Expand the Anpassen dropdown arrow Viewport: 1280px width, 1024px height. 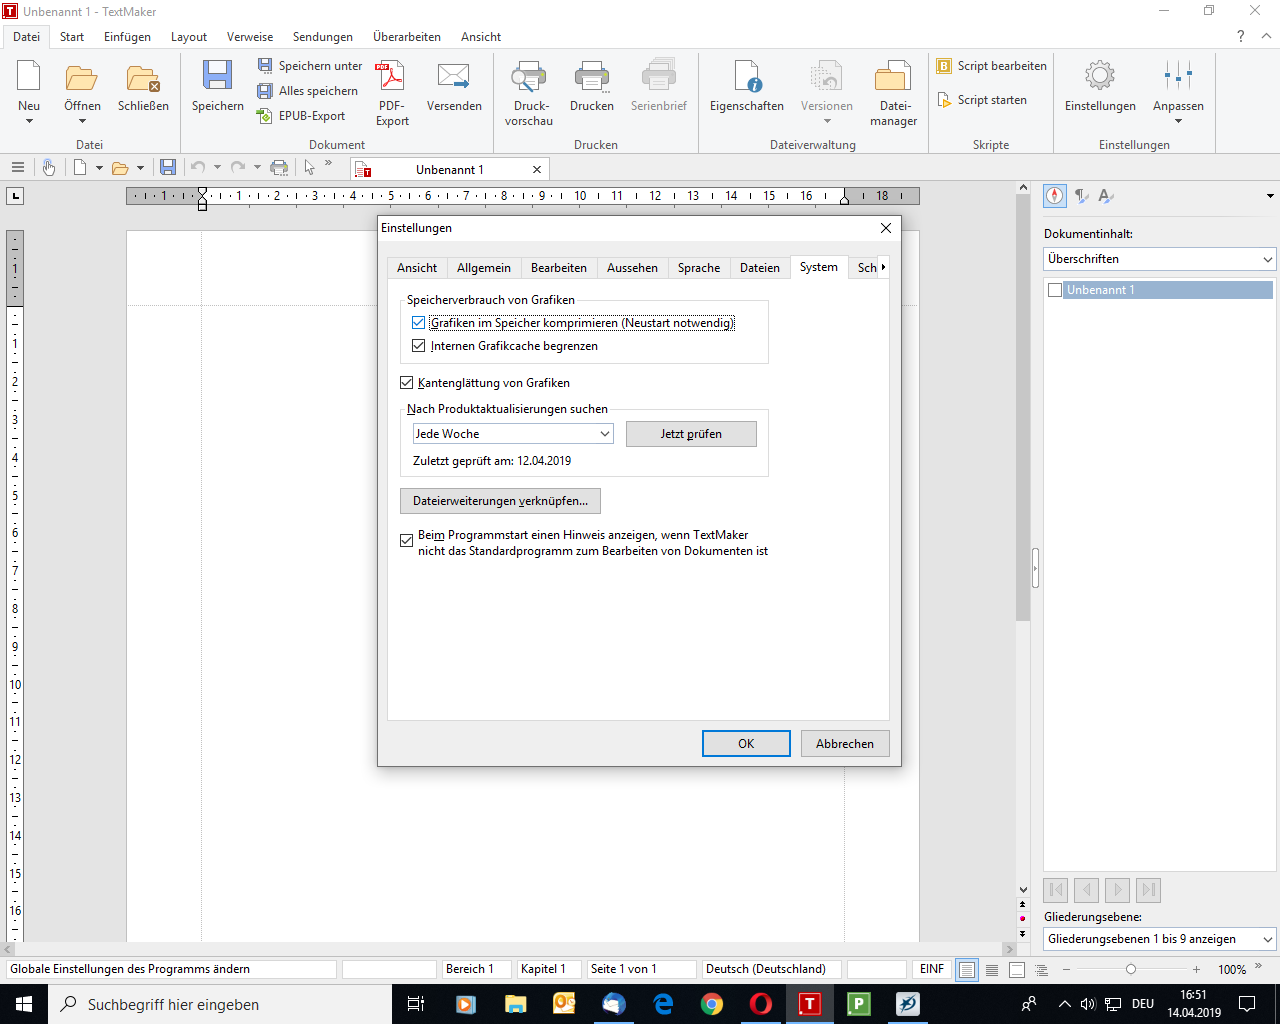1178,121
